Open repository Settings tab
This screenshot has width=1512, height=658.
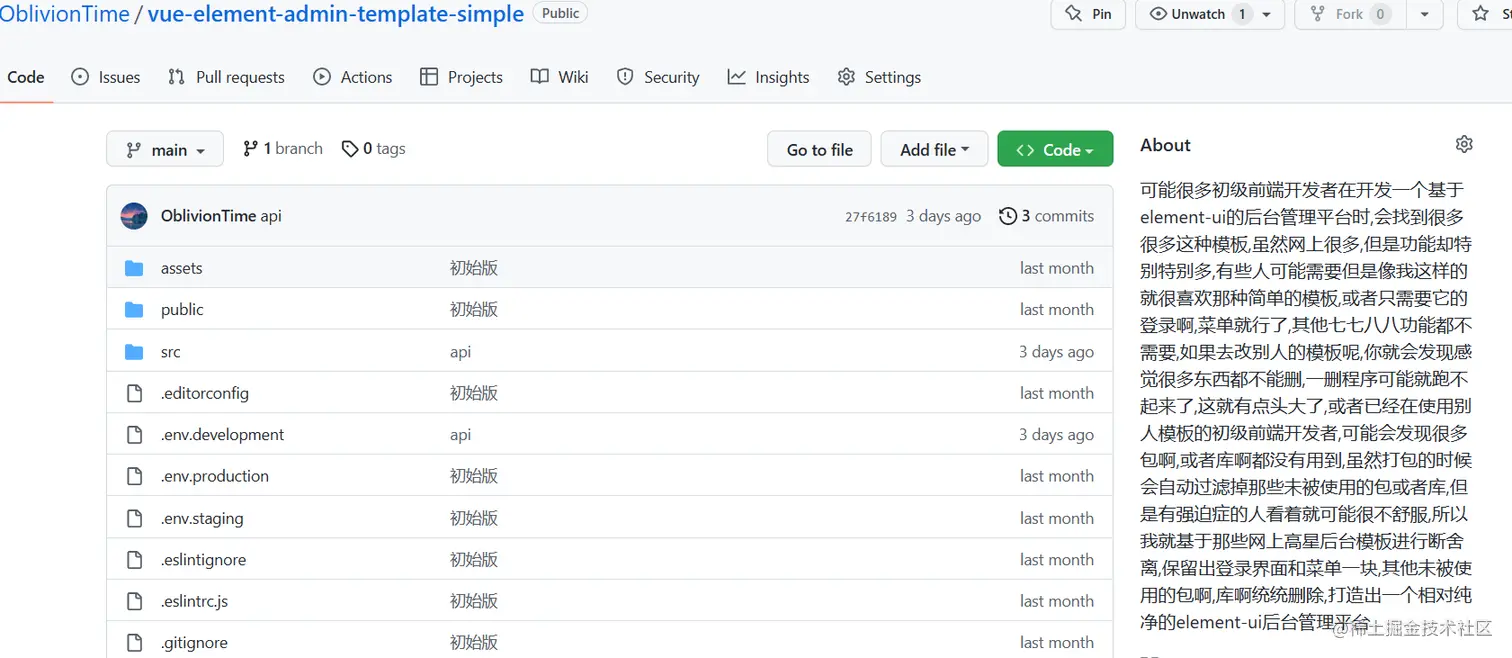coord(879,77)
